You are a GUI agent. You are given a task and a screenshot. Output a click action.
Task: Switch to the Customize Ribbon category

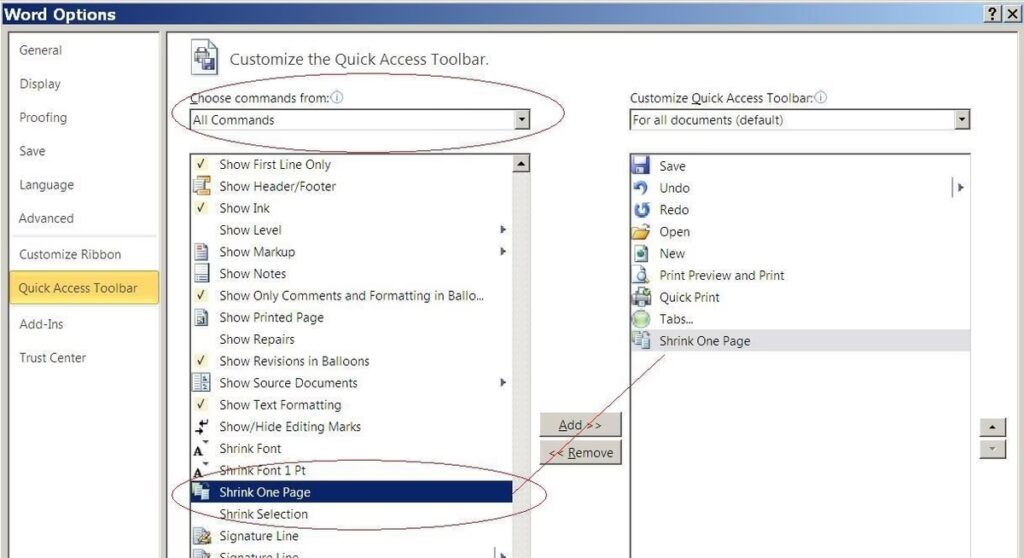point(70,254)
